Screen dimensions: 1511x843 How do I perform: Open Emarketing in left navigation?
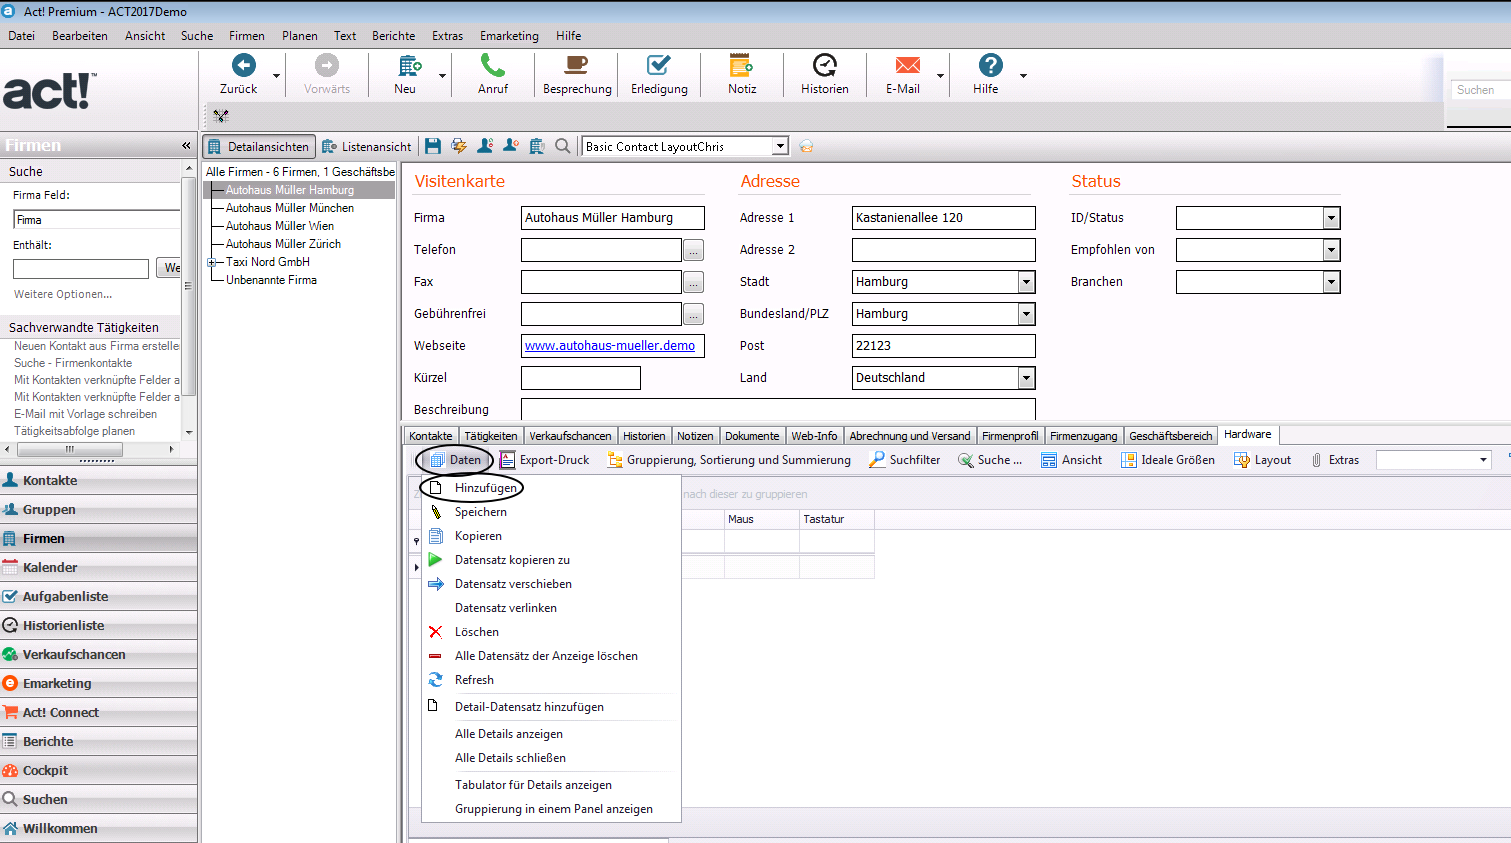click(98, 683)
